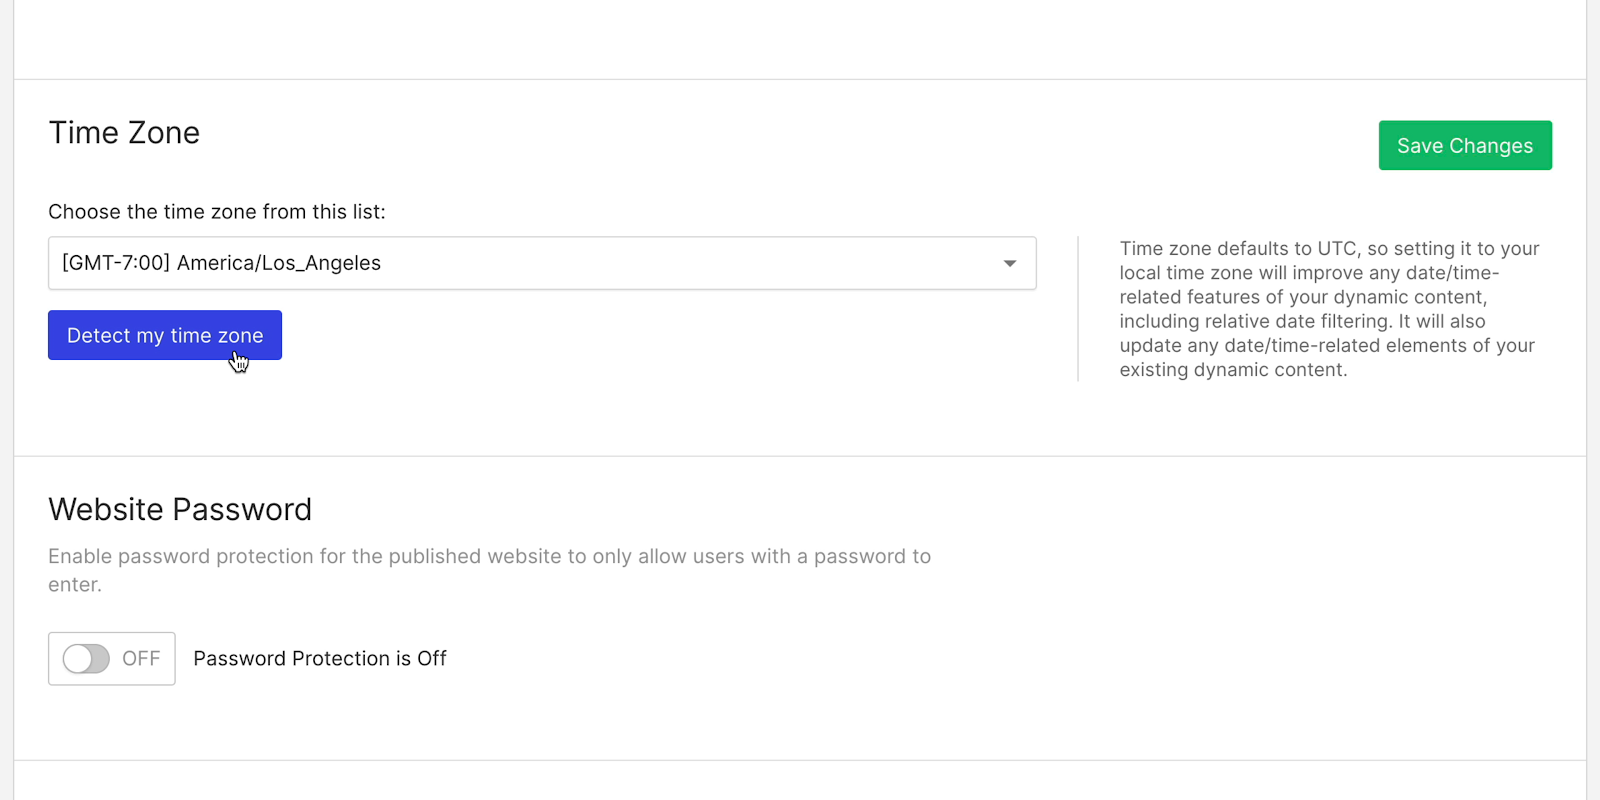1600x800 pixels.
Task: Click 'Choose the time zone from this list' label
Action: [x=216, y=212]
